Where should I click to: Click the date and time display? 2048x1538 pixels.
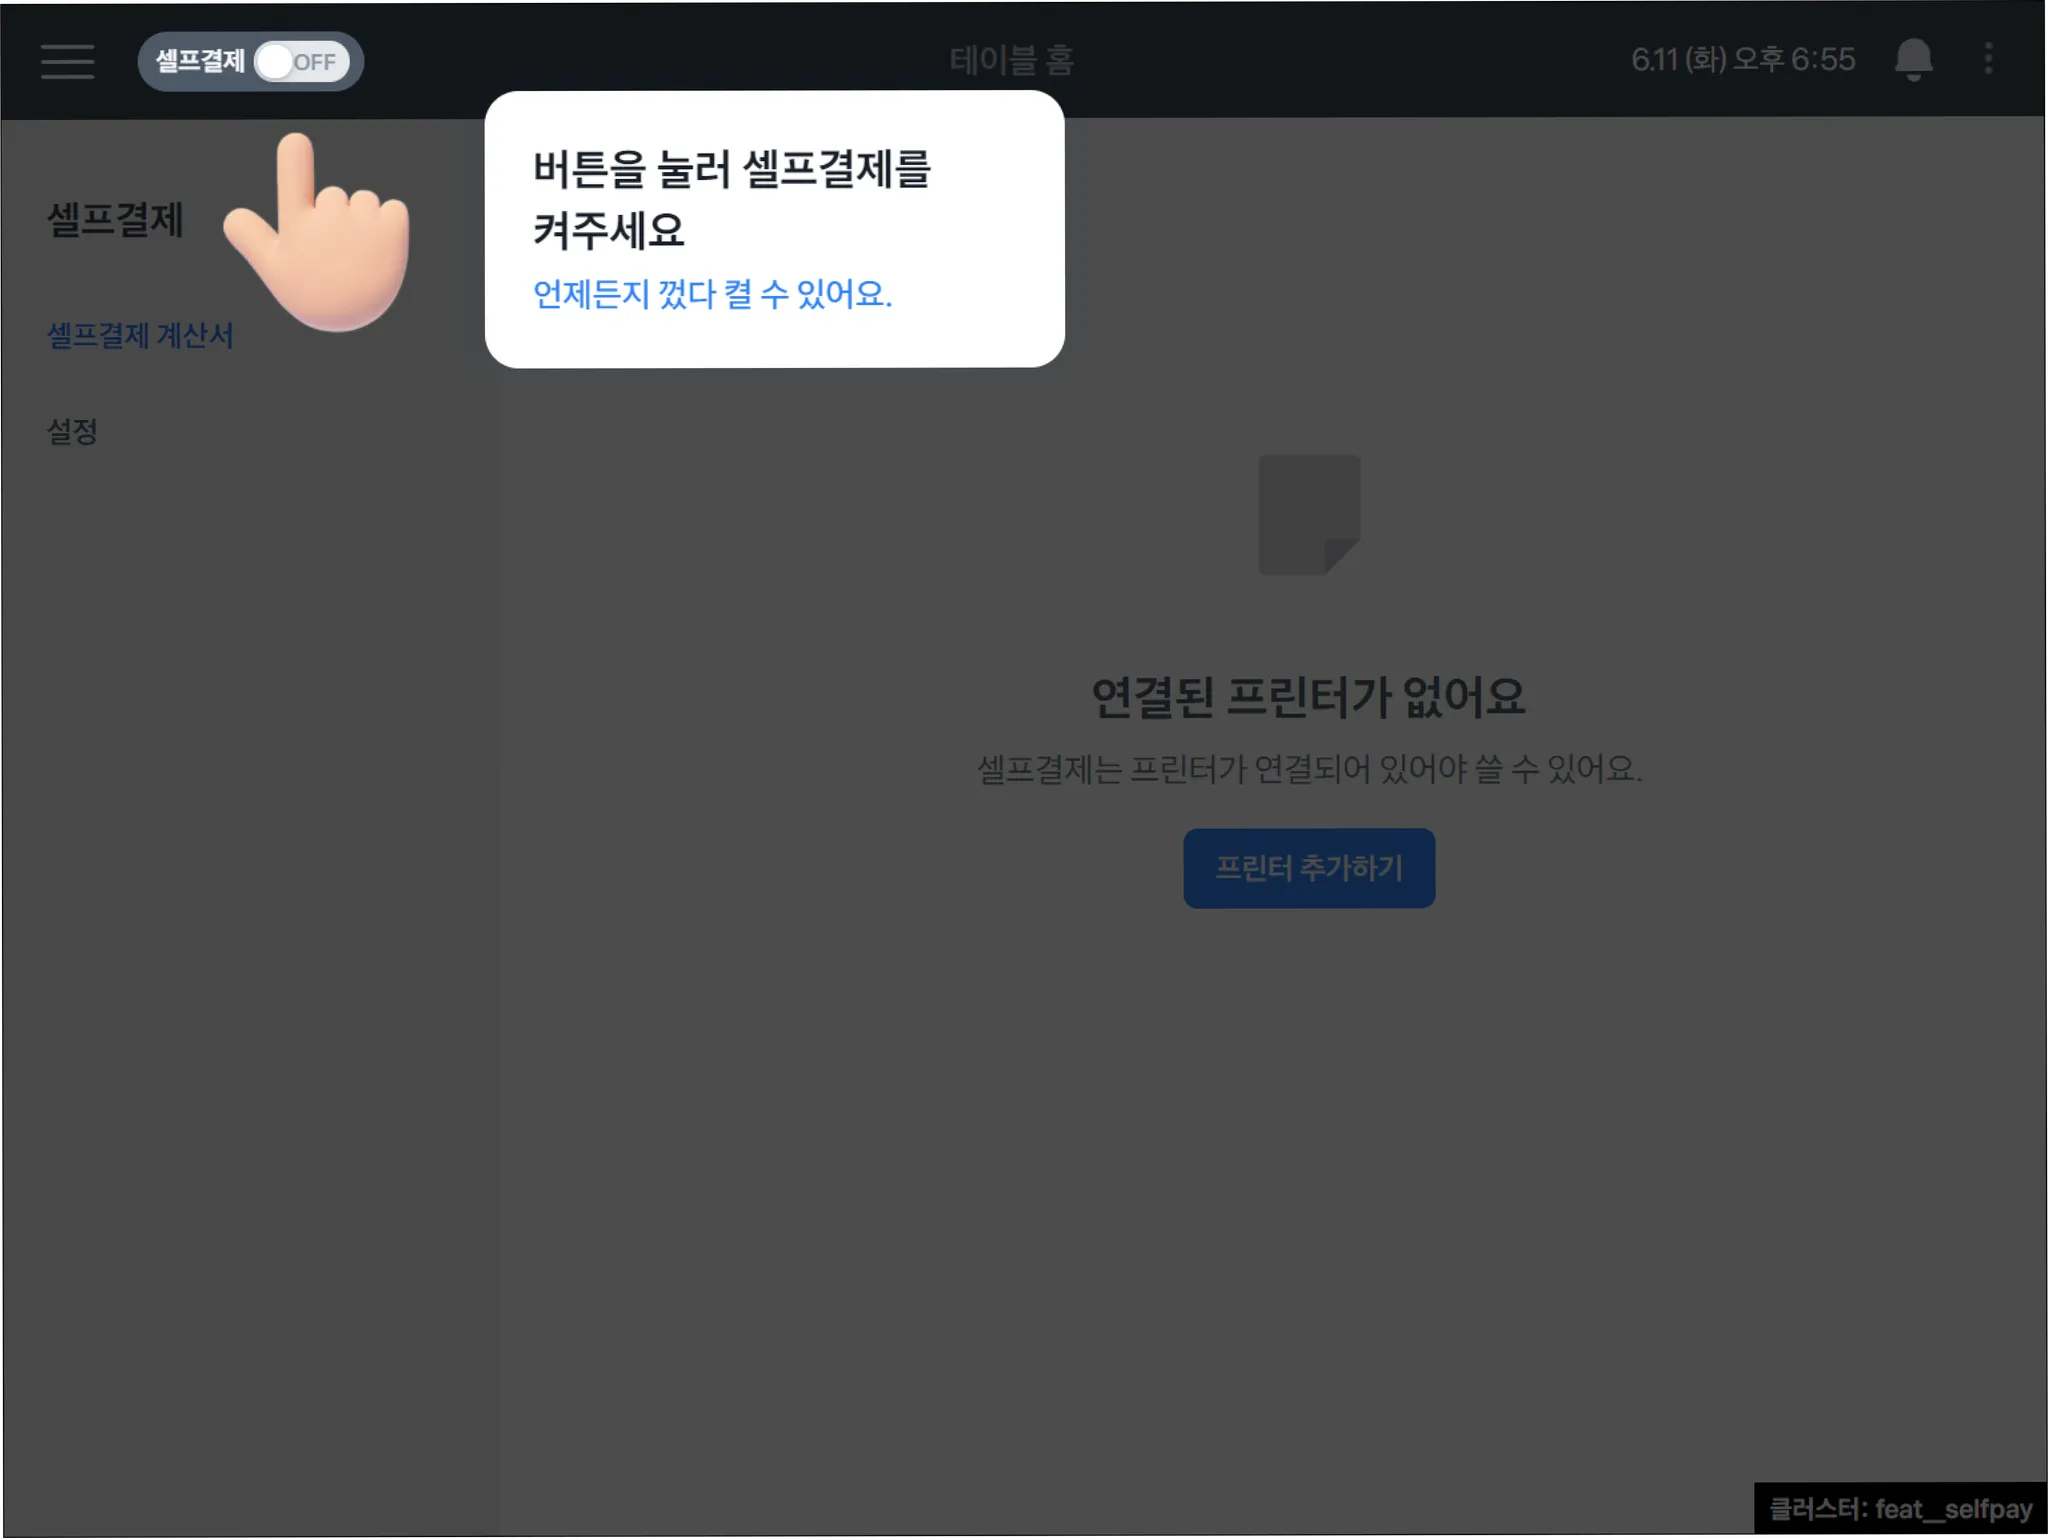point(1743,60)
